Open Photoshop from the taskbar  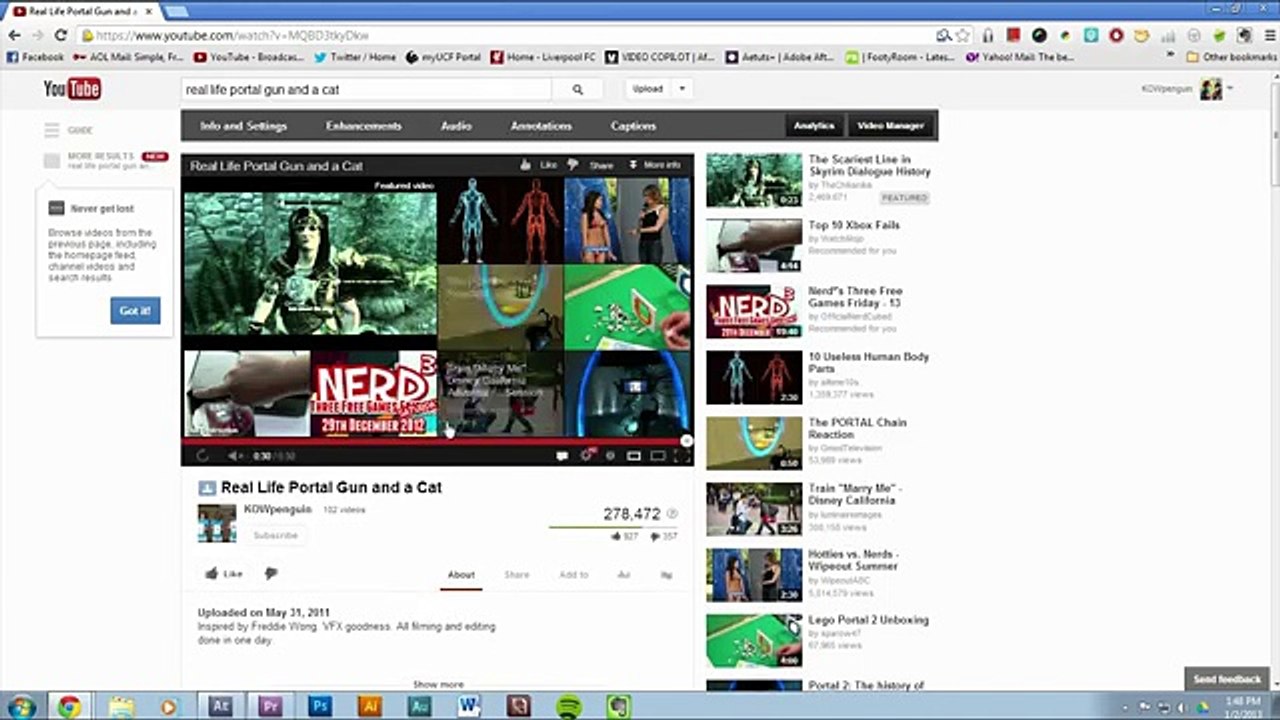320,706
